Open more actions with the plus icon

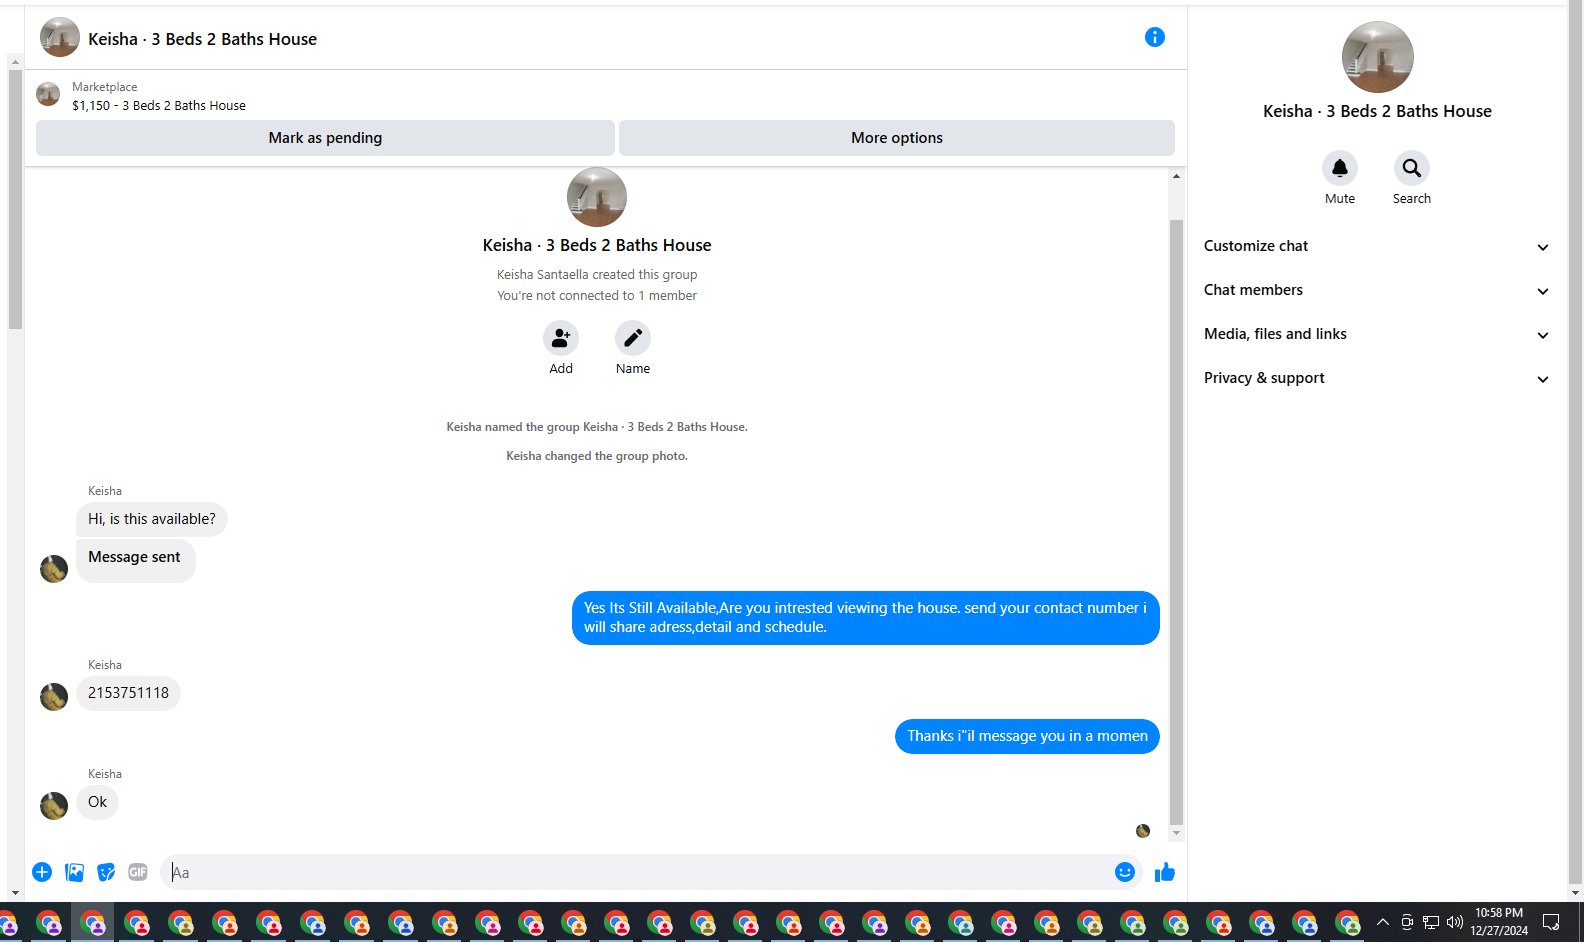(x=42, y=872)
